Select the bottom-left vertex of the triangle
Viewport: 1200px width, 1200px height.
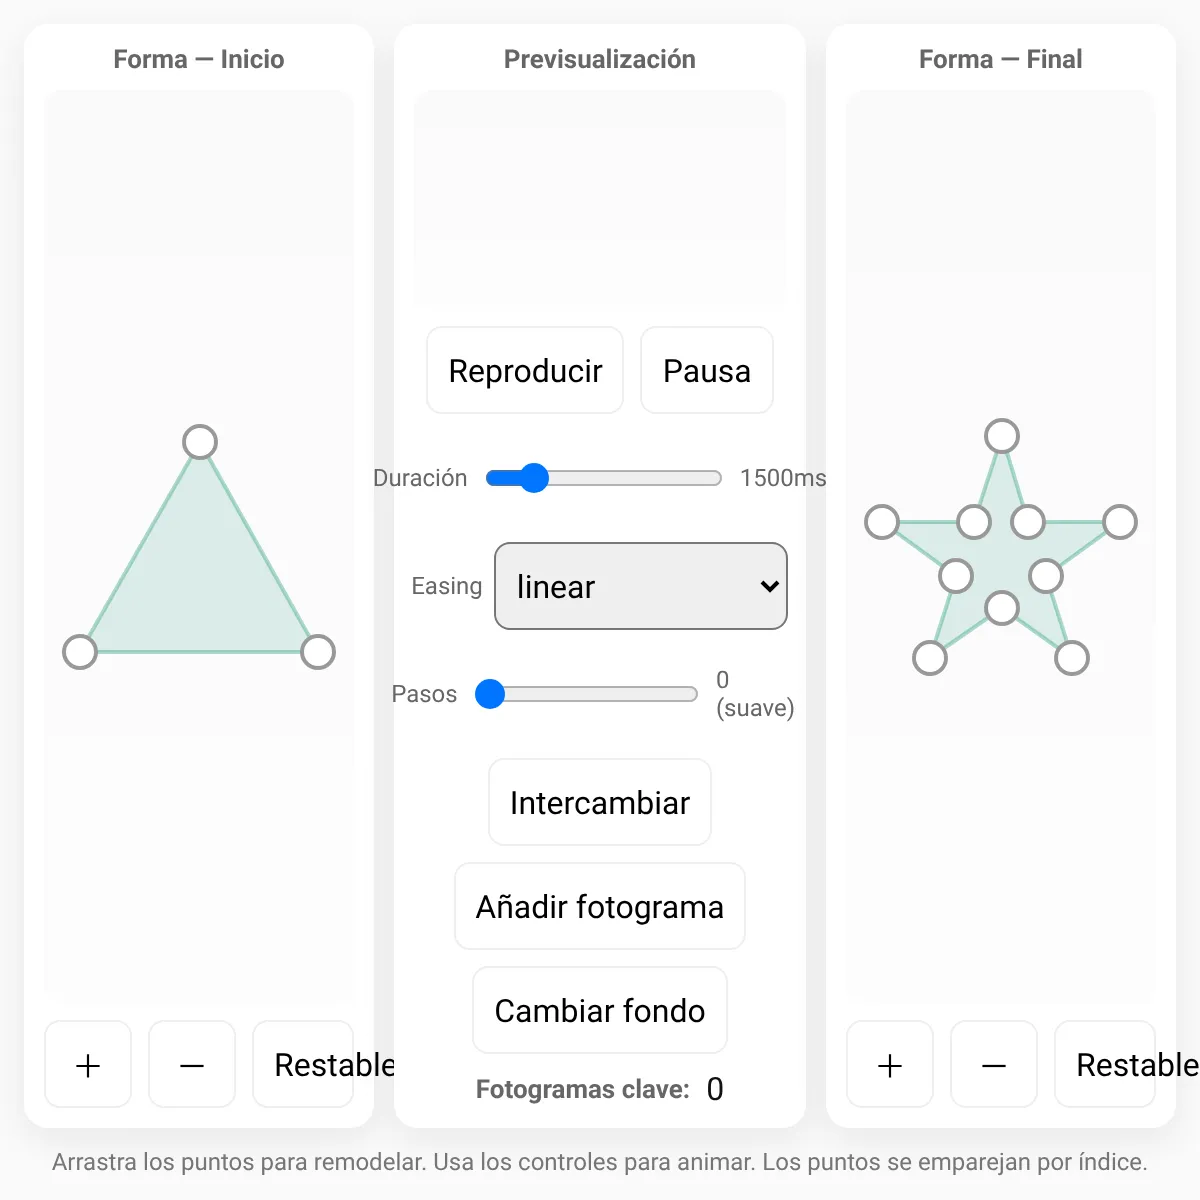pos(80,652)
